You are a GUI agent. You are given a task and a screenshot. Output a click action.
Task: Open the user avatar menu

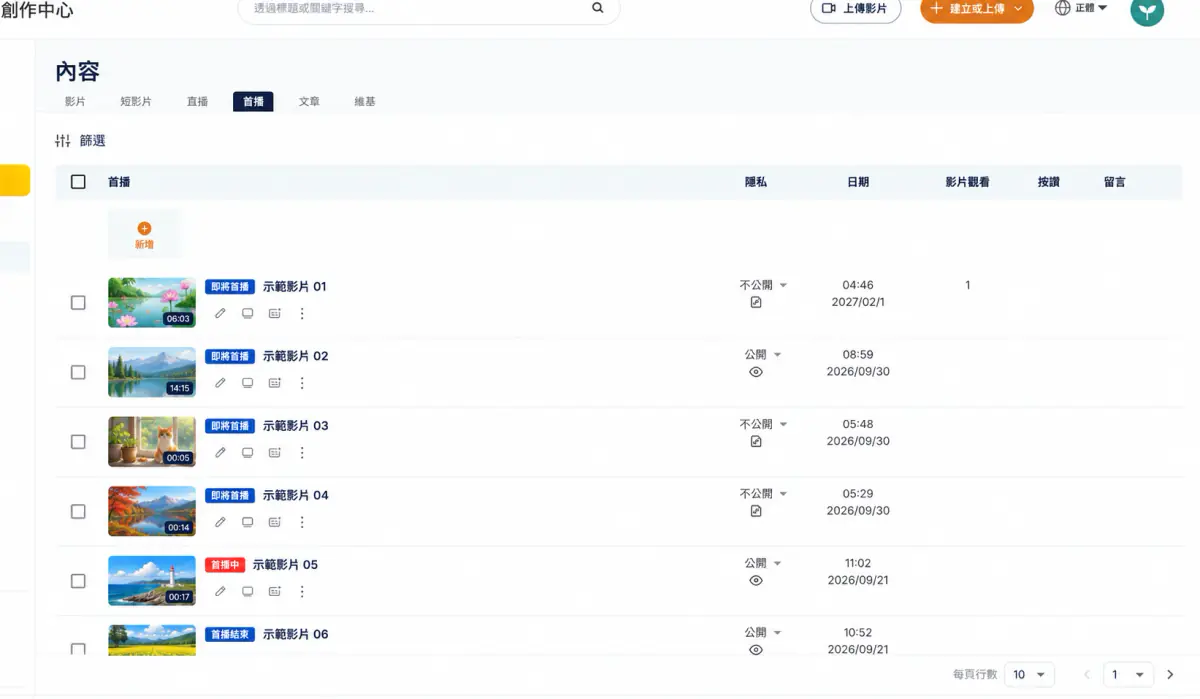(x=1147, y=10)
